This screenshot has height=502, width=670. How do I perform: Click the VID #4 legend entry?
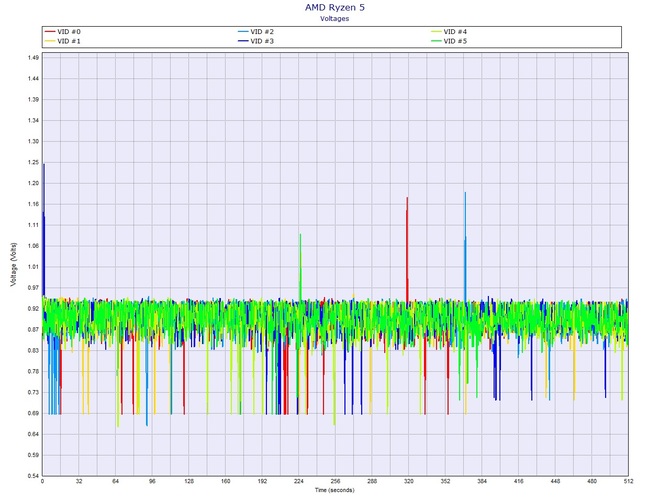(x=449, y=32)
